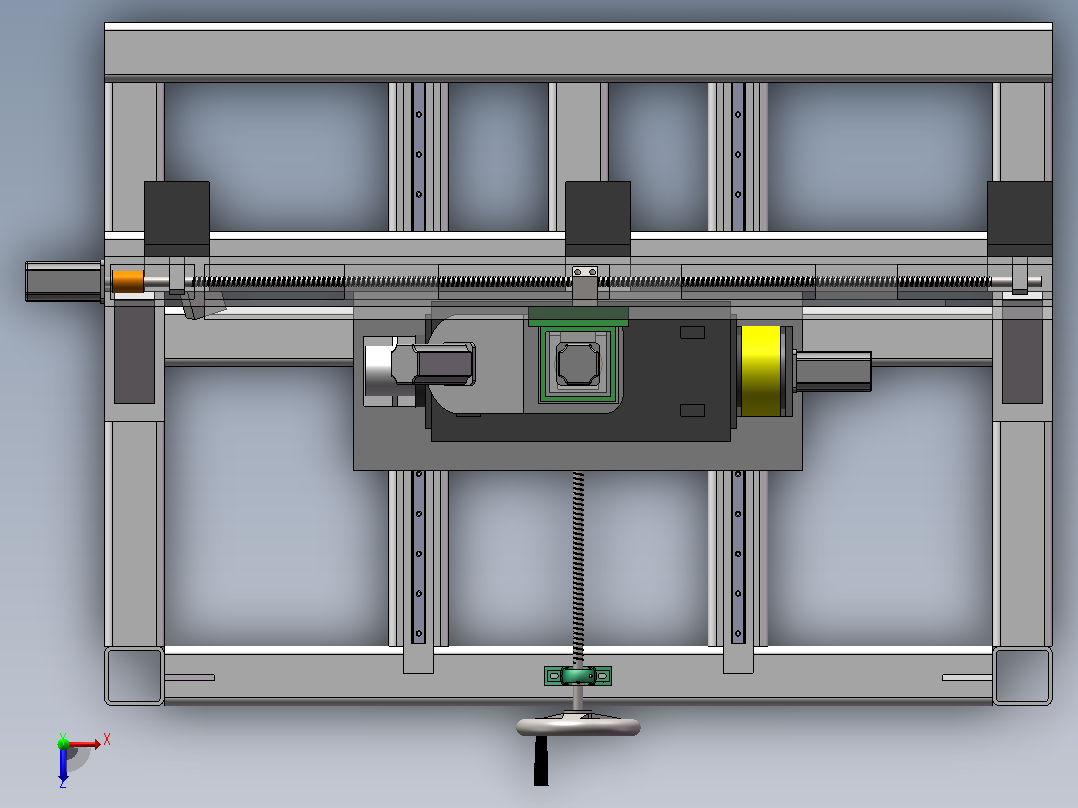Select the green square frame on carriage
The width and height of the screenshot is (1078, 808).
click(578, 364)
